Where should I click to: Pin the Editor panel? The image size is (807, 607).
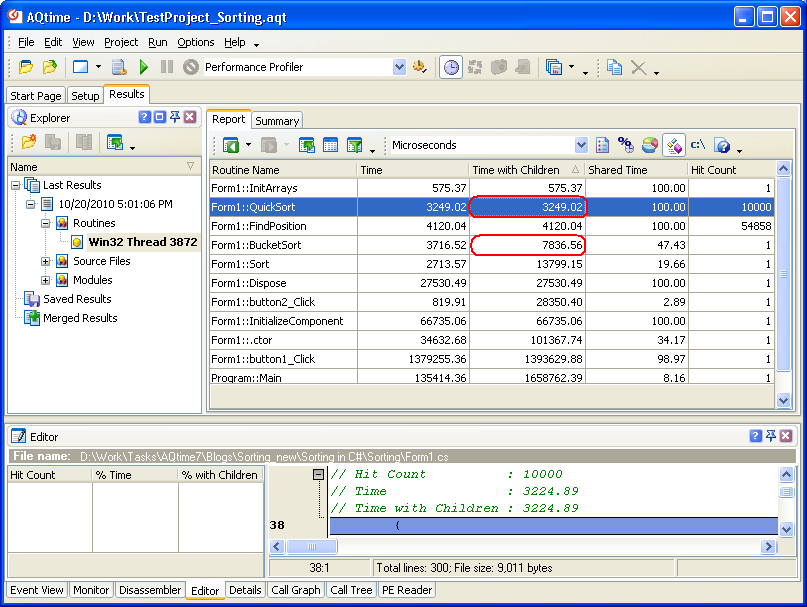click(x=771, y=436)
